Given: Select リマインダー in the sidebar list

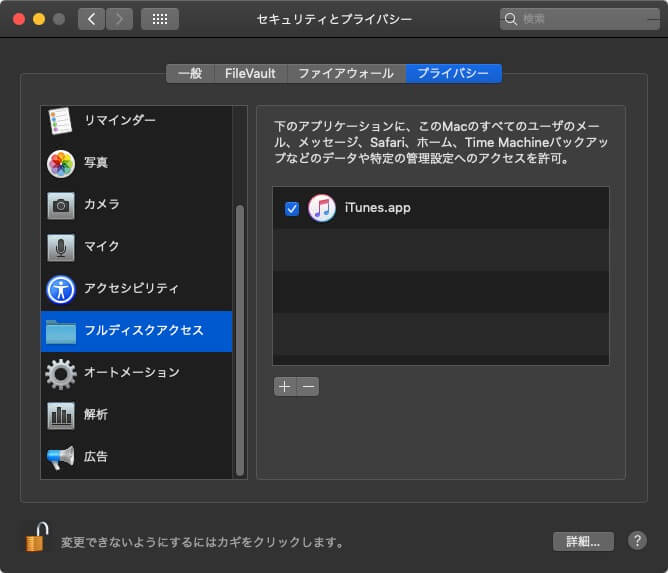Looking at the screenshot, I should [x=136, y=121].
